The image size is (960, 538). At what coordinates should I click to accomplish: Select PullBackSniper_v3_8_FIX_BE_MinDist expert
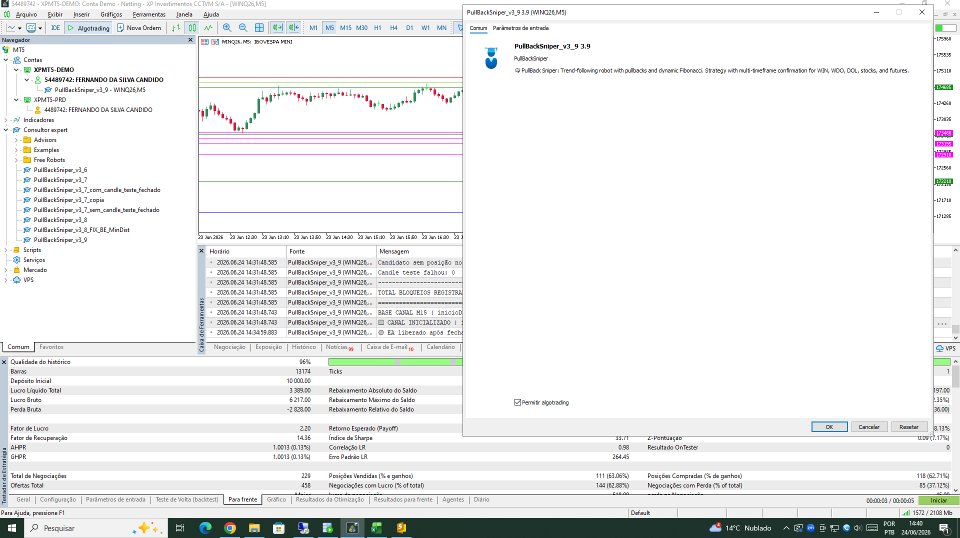coord(81,230)
